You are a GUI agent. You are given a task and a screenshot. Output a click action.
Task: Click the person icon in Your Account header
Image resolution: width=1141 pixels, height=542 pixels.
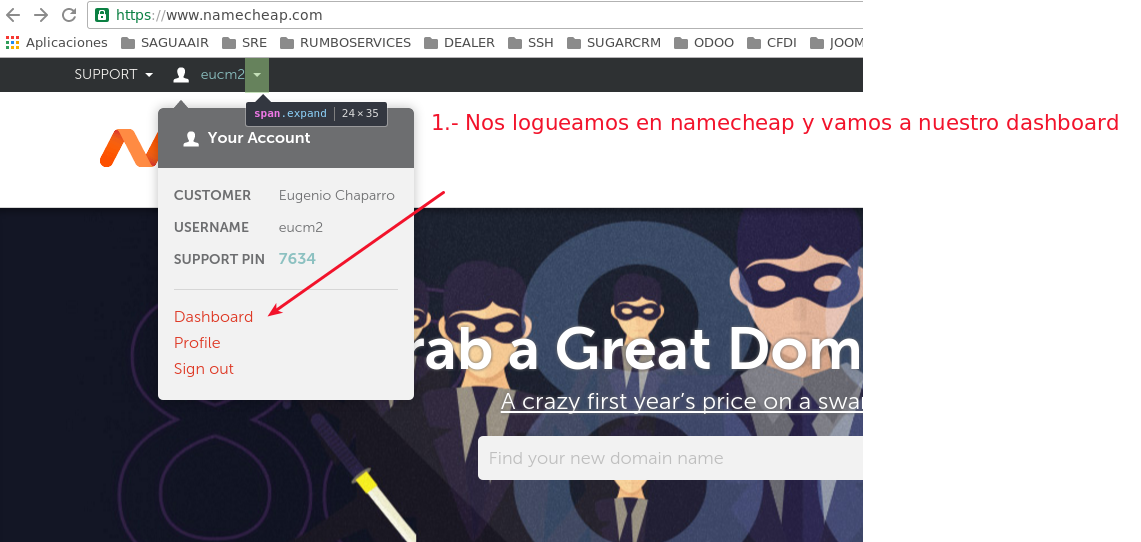pyautogui.click(x=191, y=138)
